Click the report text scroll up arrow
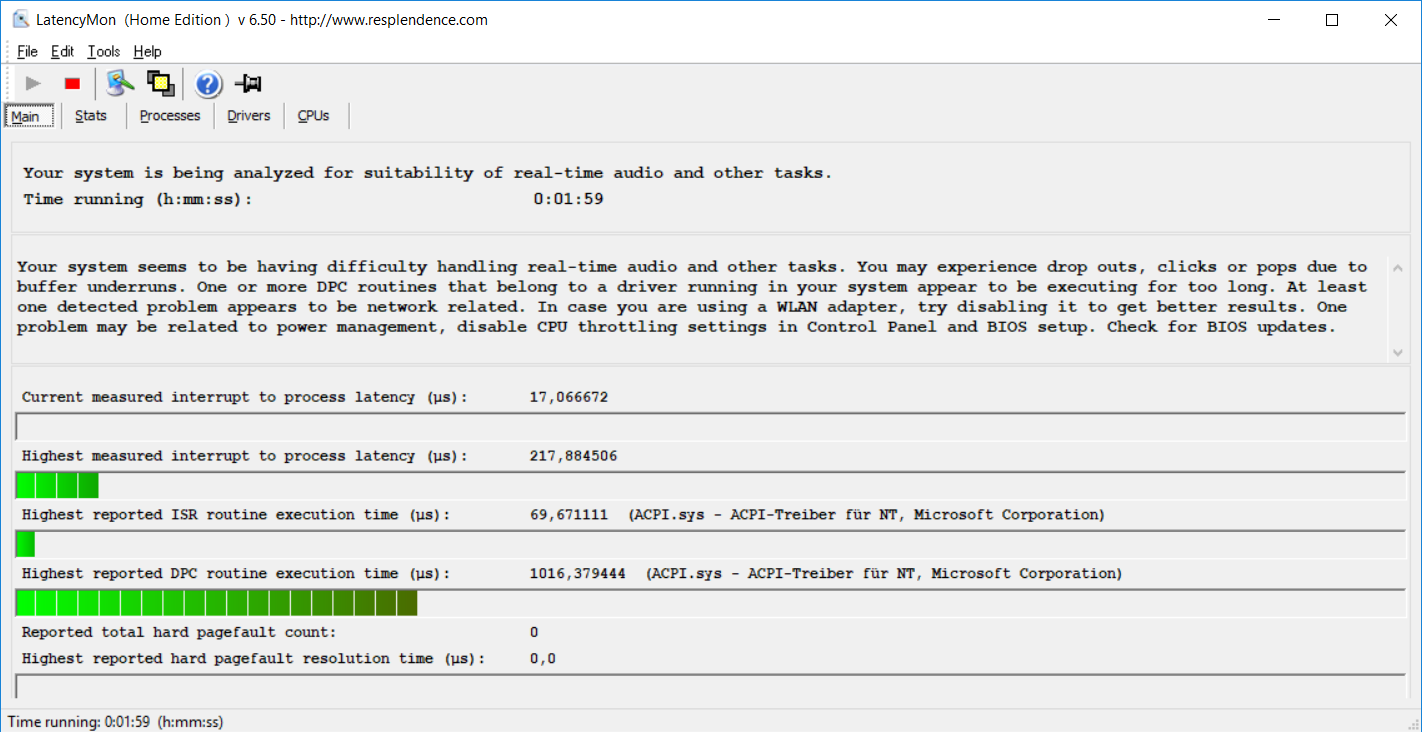 point(1398,267)
